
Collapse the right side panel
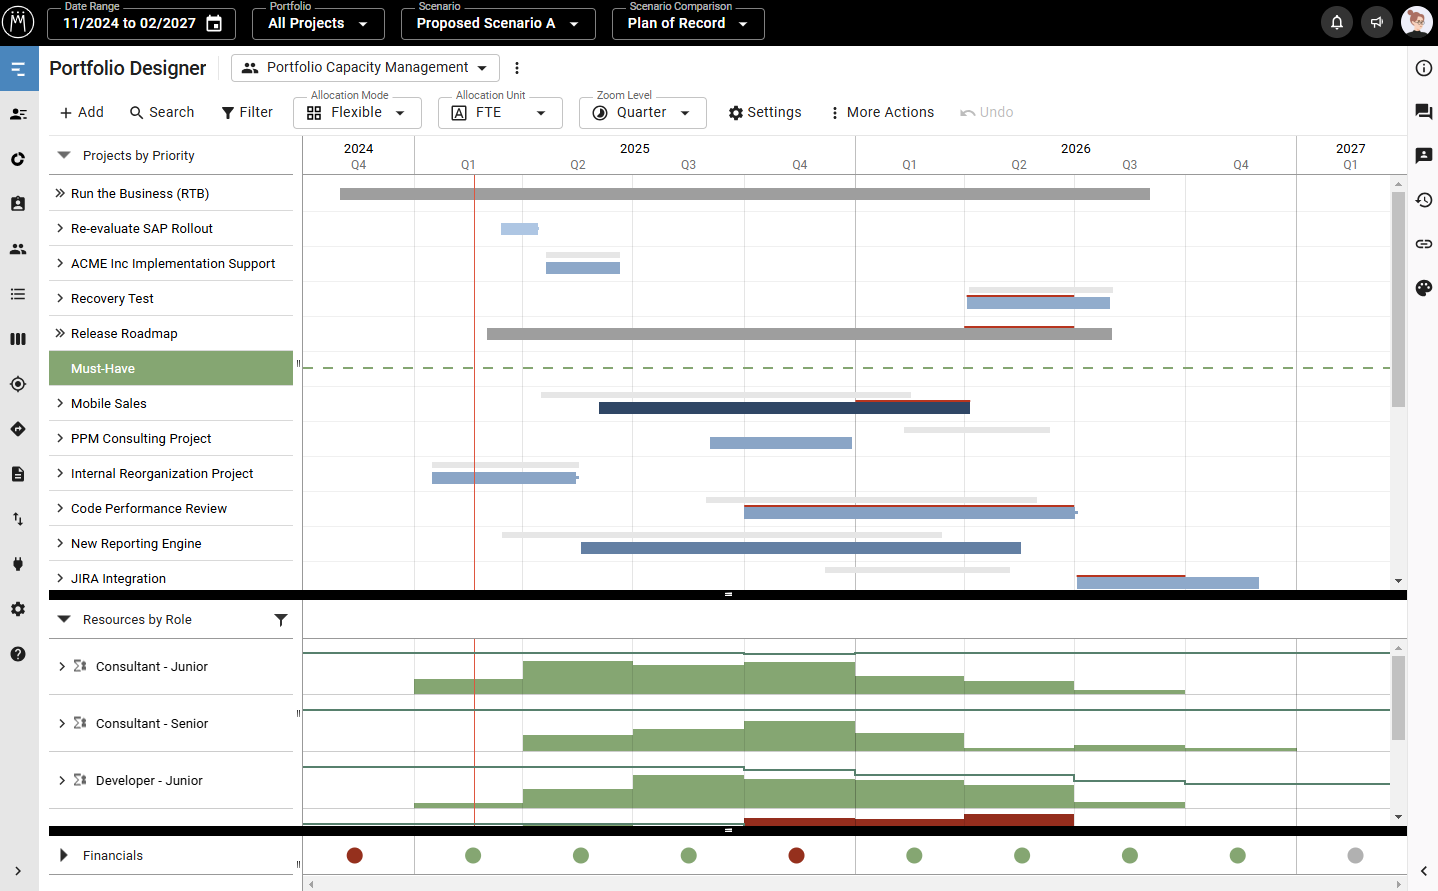[1424, 871]
